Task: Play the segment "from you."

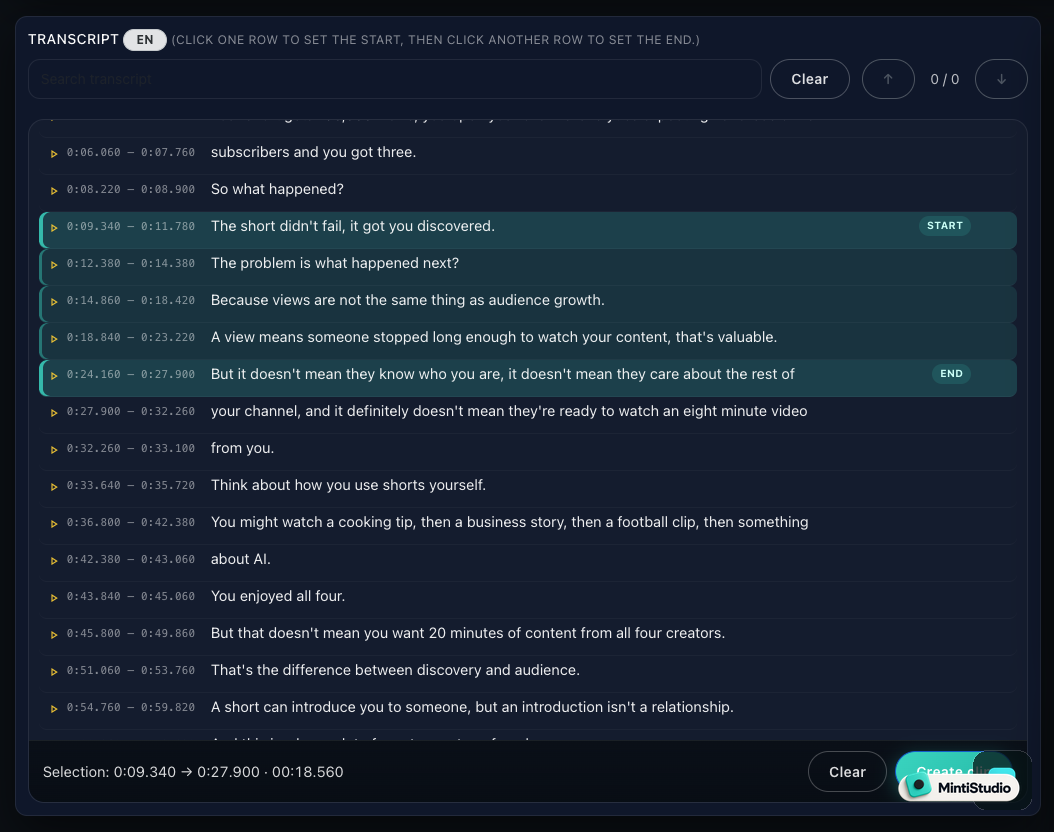Action: [x=54, y=450]
